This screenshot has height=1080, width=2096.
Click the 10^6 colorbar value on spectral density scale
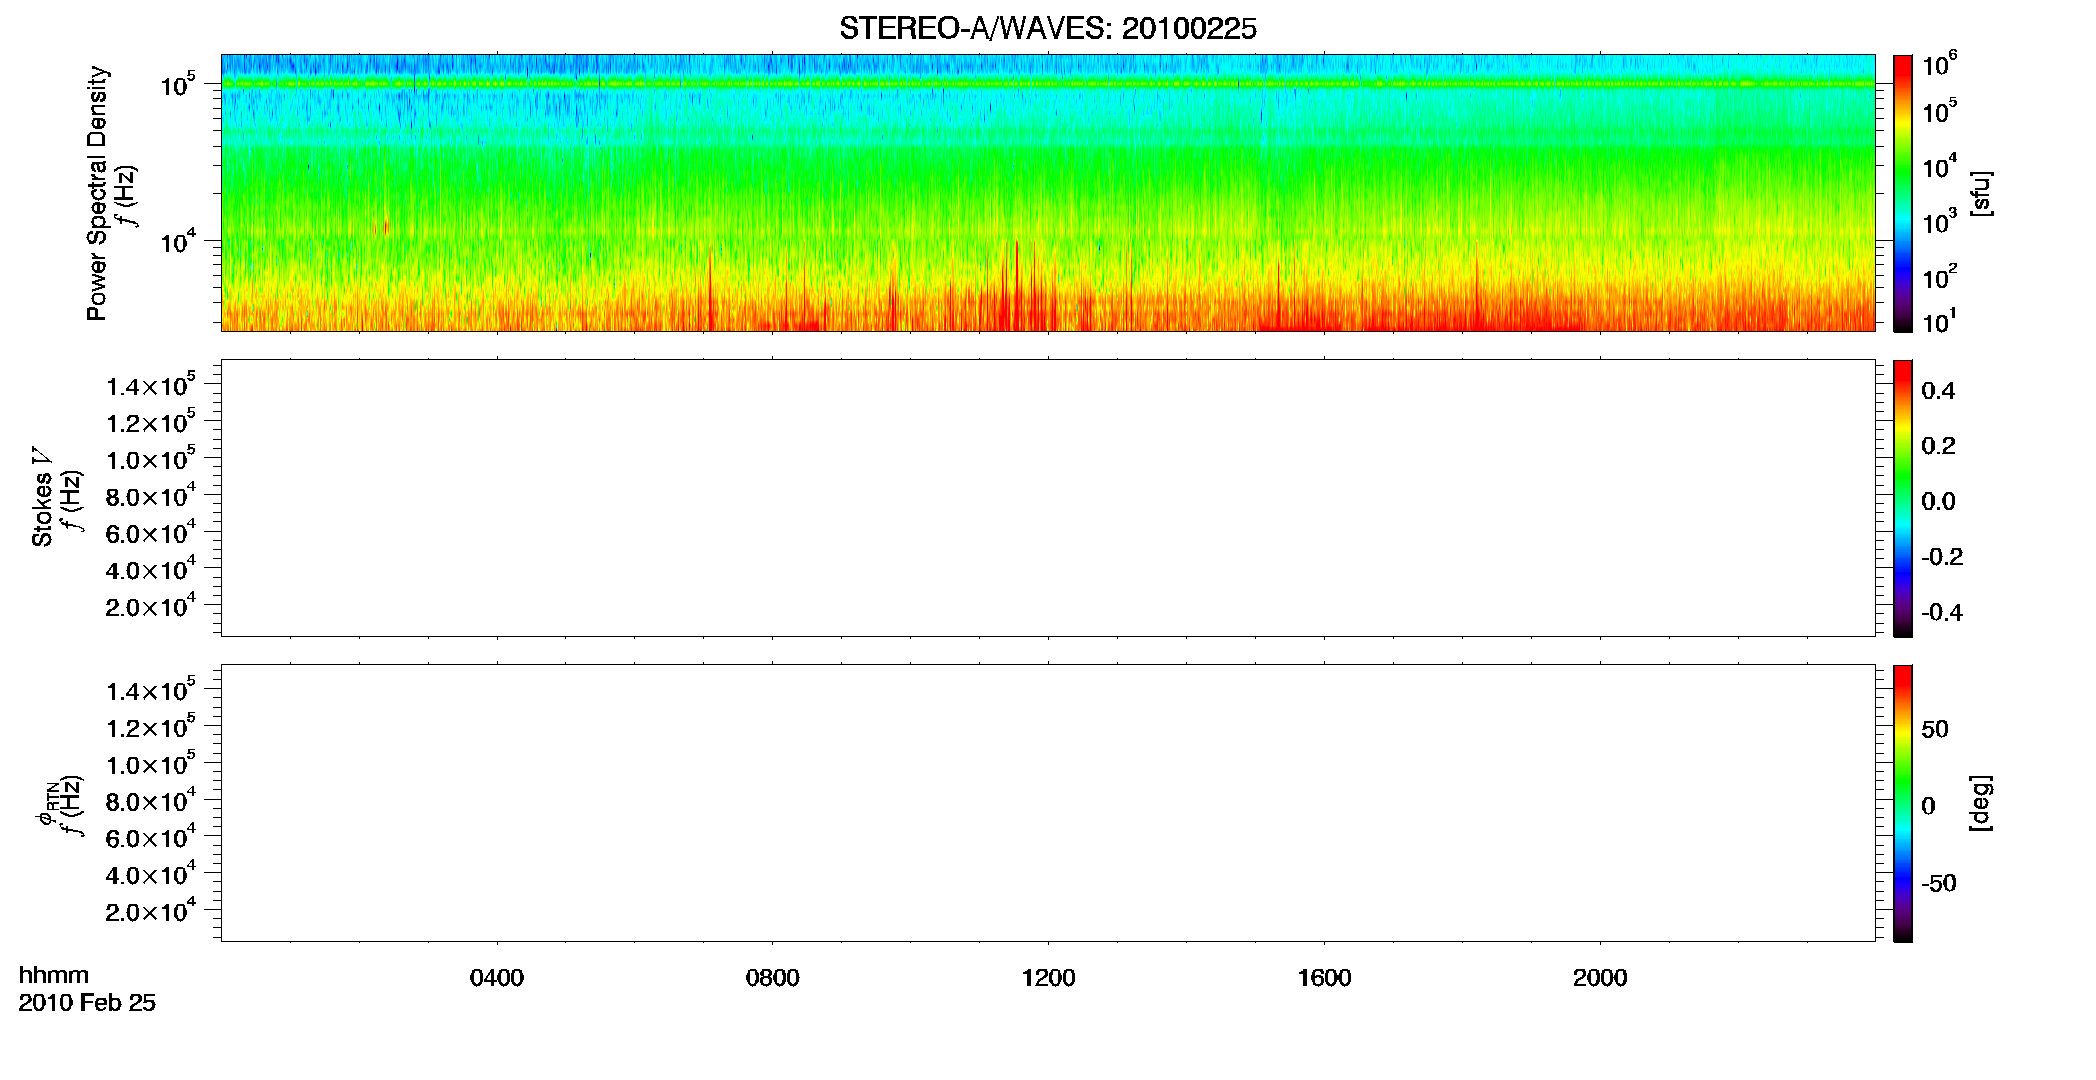(1939, 64)
